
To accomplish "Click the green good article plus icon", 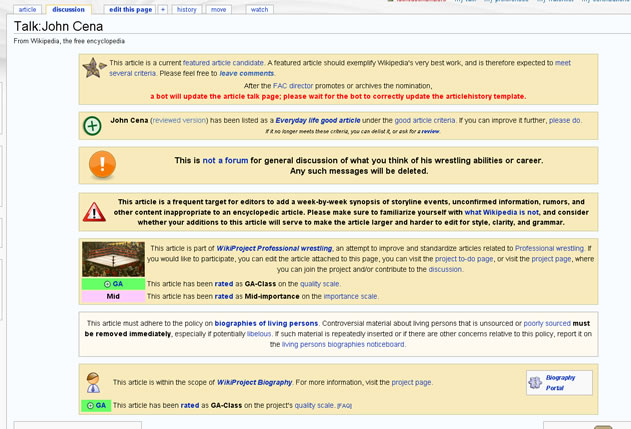I will coord(92,126).
